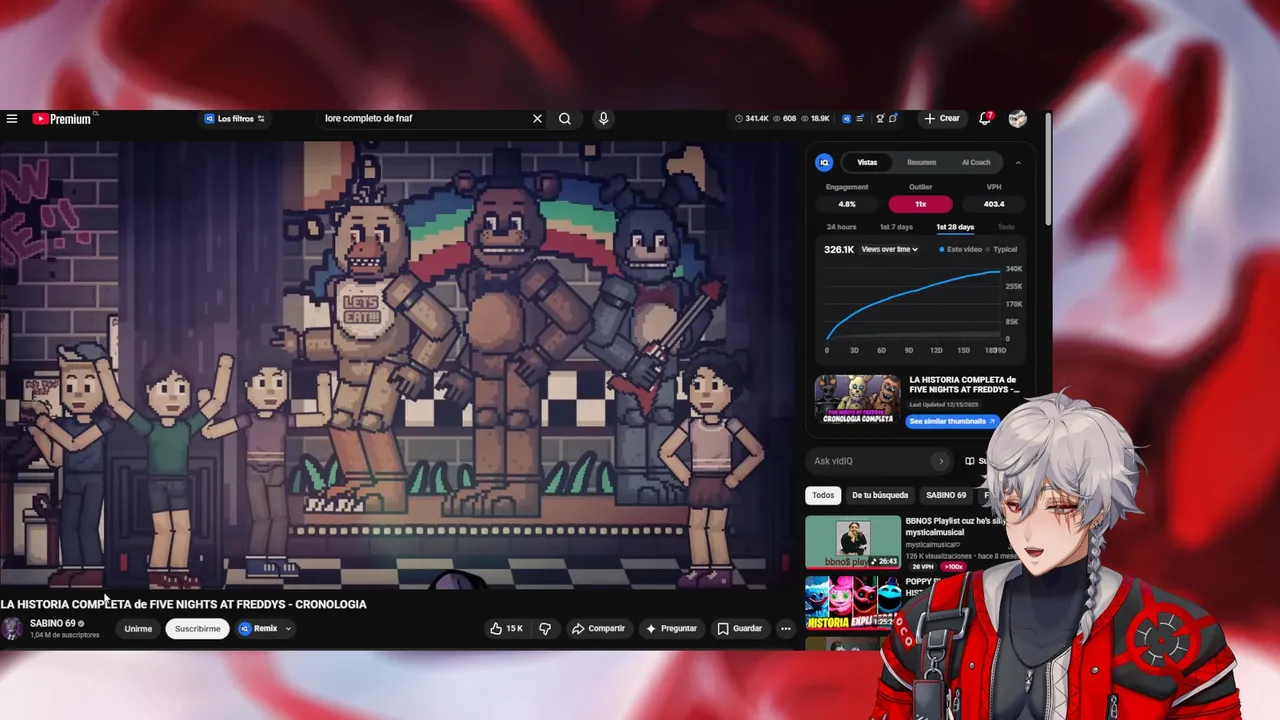1280x720 pixels.
Task: Go to YouTube Premium home logo
Action: tap(62, 119)
